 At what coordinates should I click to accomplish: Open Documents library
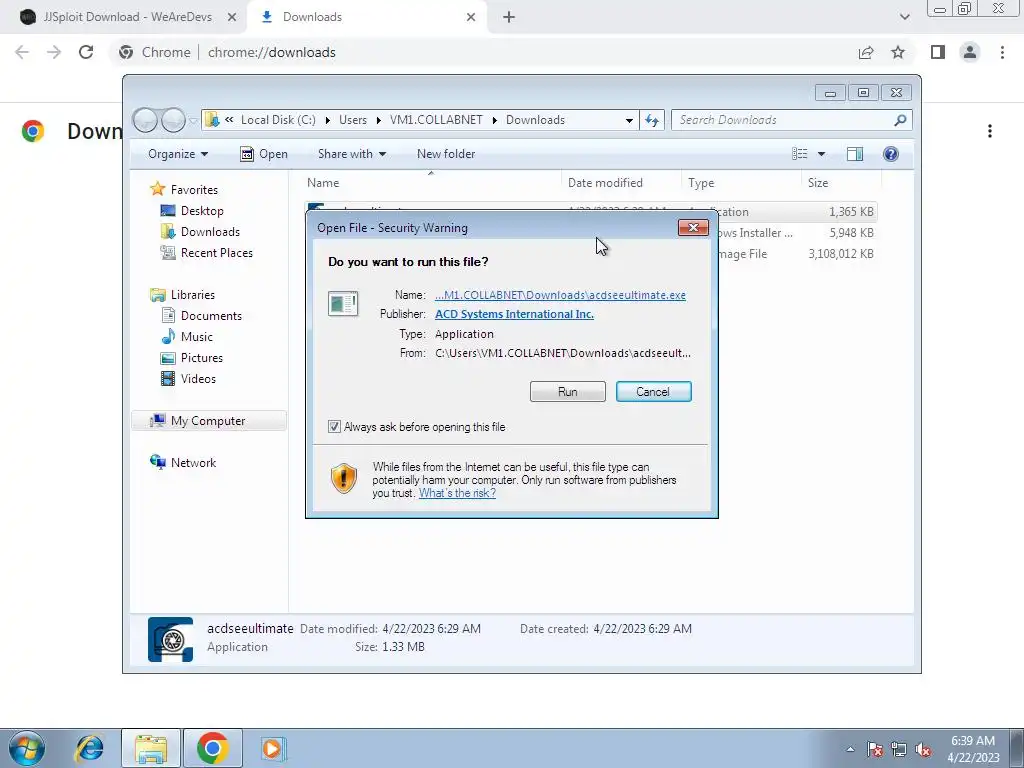pos(211,316)
